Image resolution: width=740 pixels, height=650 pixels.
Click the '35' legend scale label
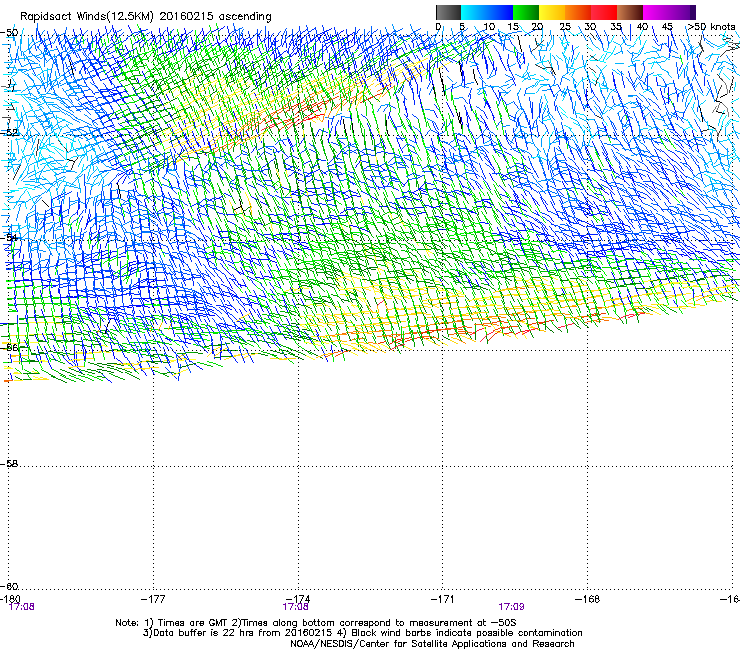click(616, 27)
